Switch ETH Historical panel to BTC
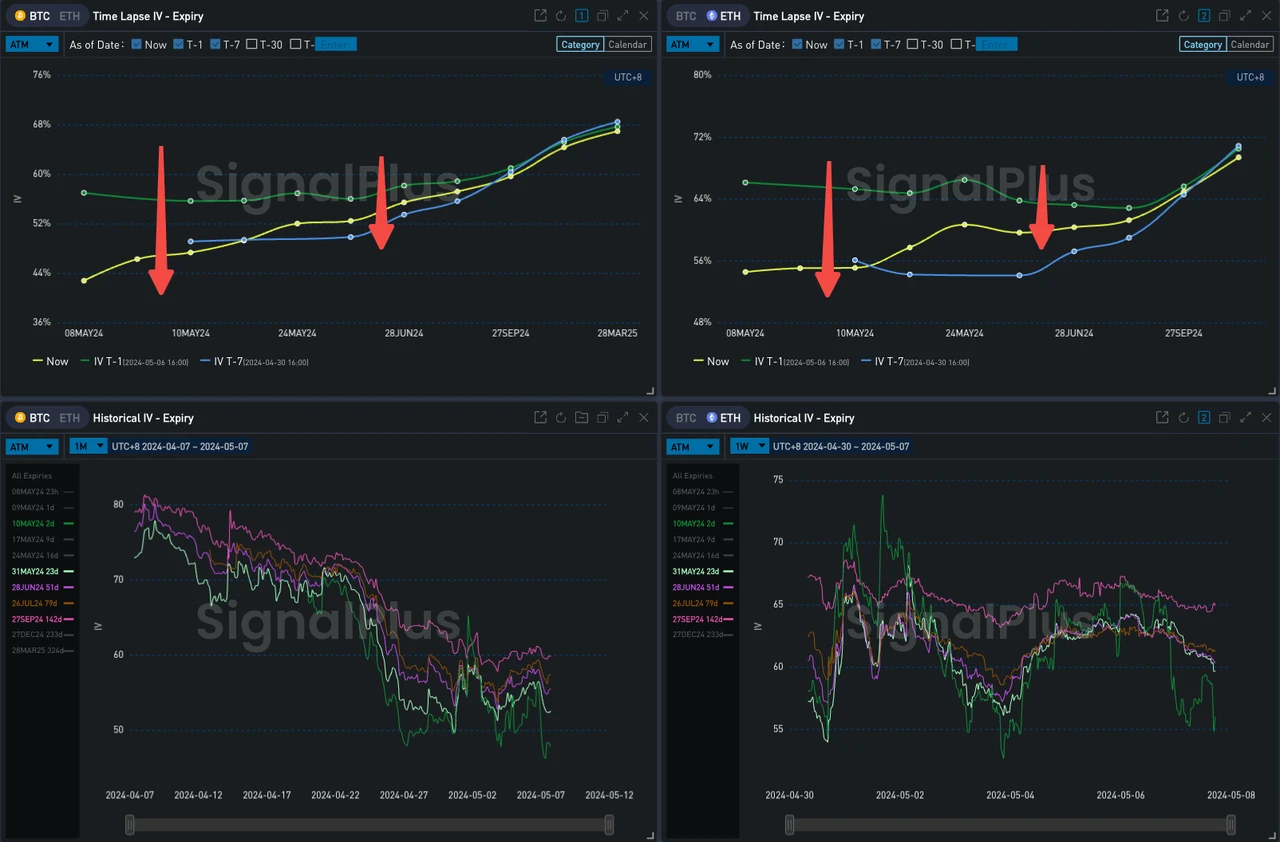1280x842 pixels. tap(685, 417)
